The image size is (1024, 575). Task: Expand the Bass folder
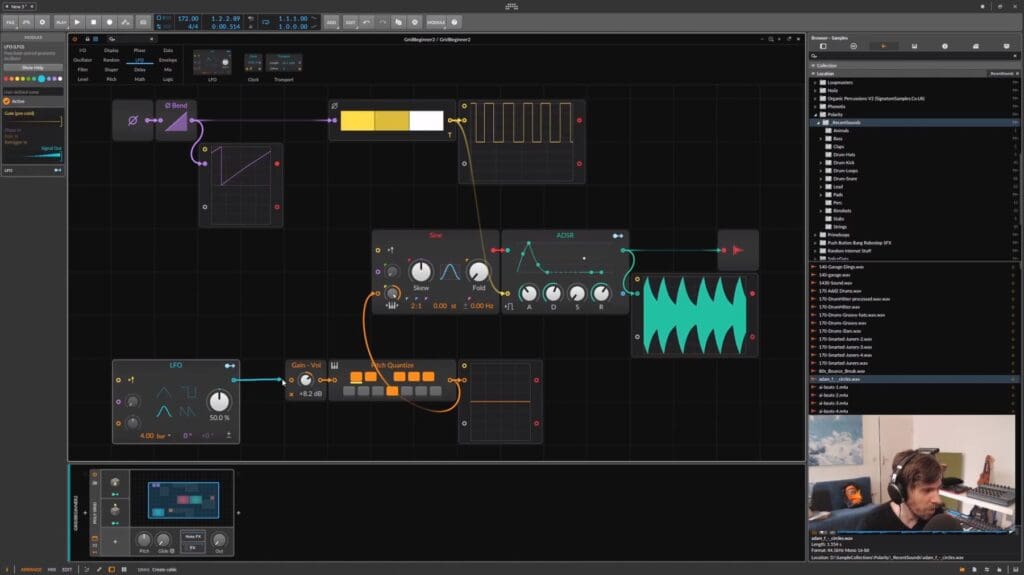(x=821, y=139)
